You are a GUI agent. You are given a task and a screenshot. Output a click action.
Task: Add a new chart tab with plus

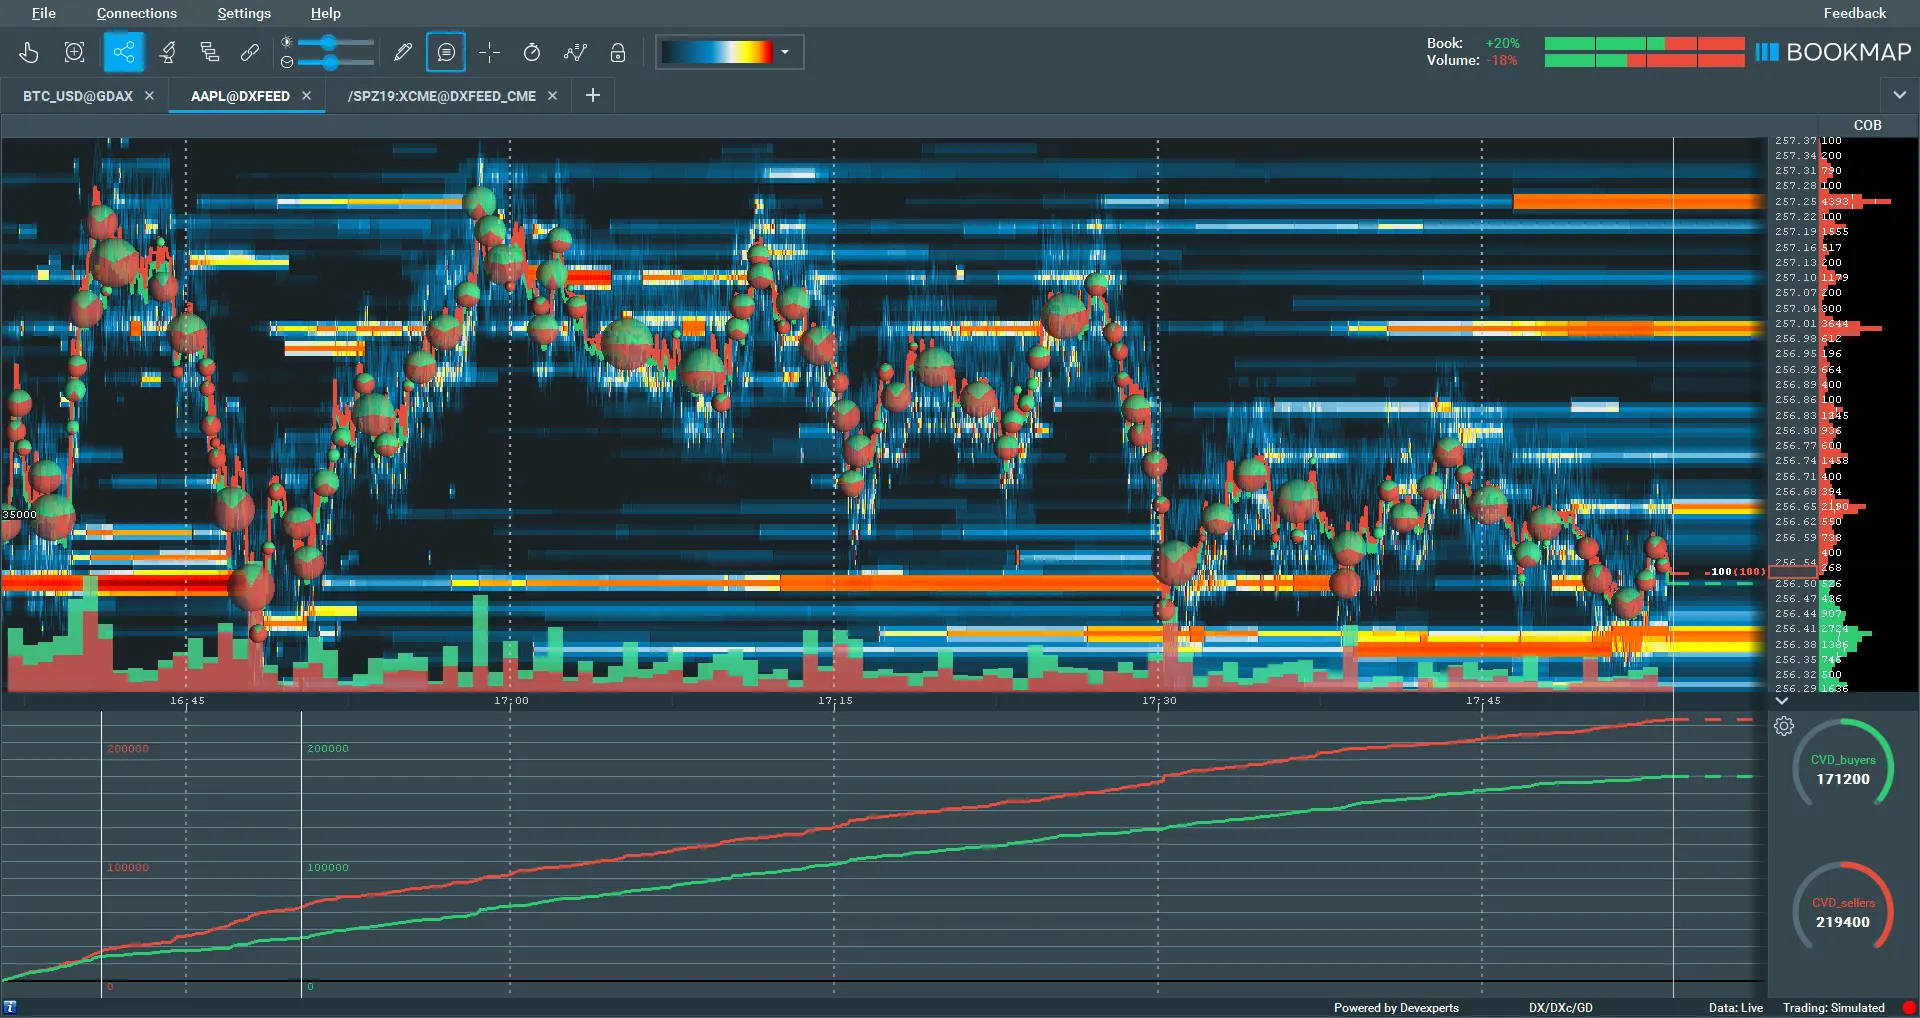pyautogui.click(x=593, y=95)
